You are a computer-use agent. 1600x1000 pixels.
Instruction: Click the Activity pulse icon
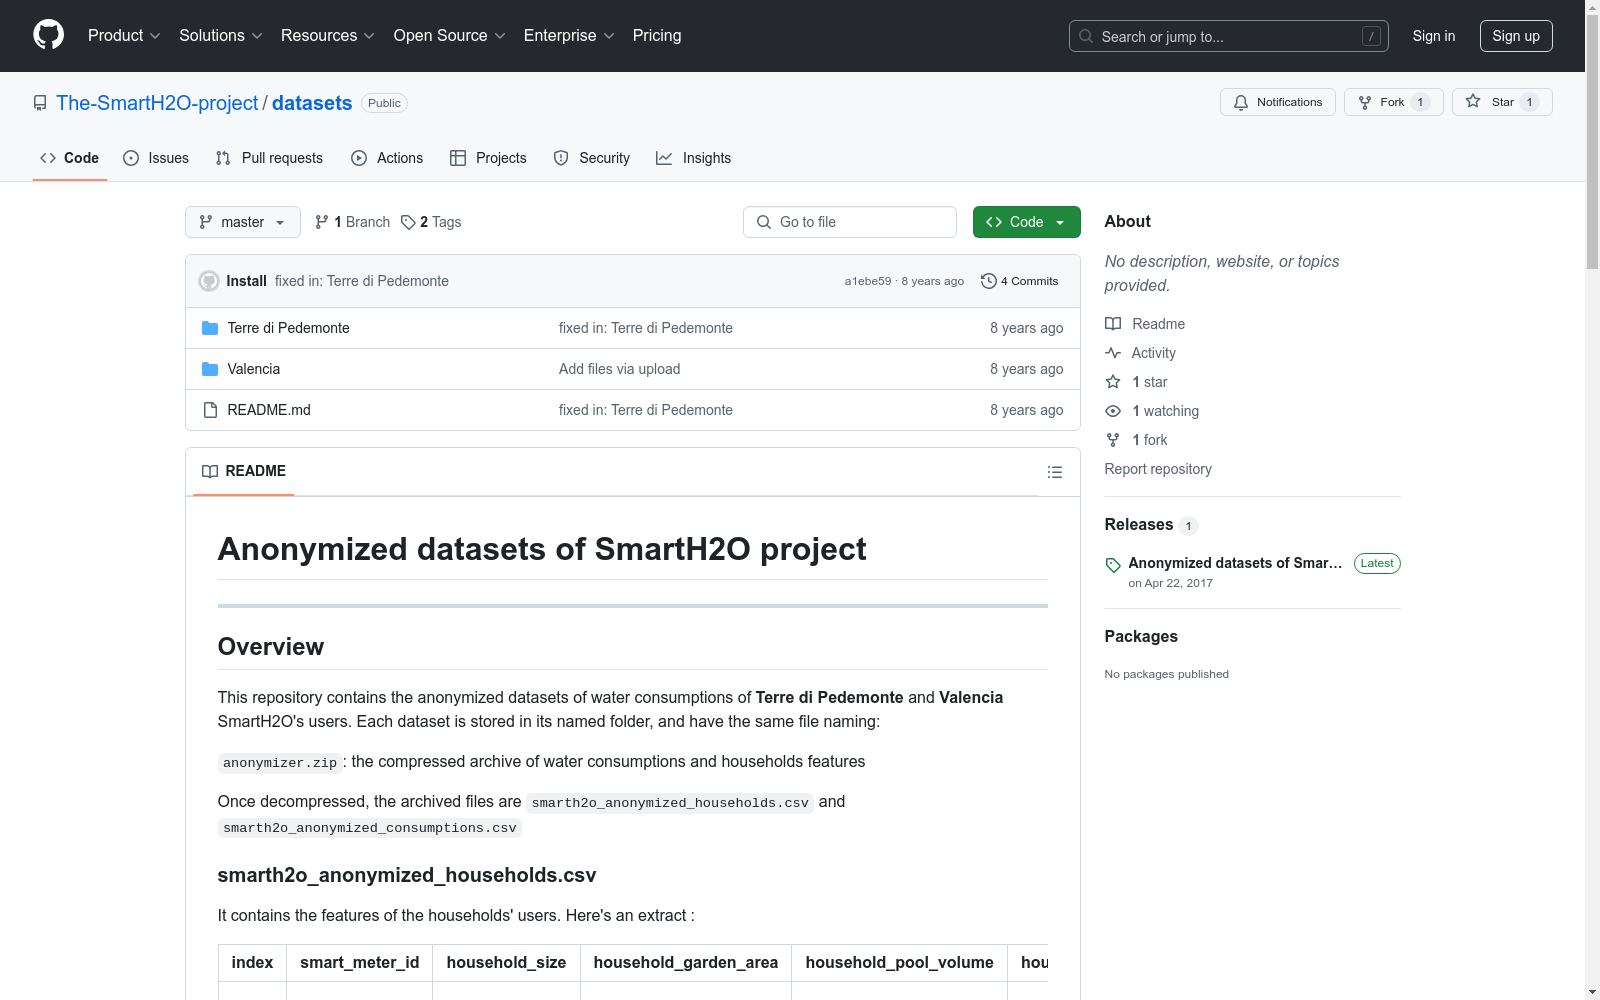[x=1113, y=353]
